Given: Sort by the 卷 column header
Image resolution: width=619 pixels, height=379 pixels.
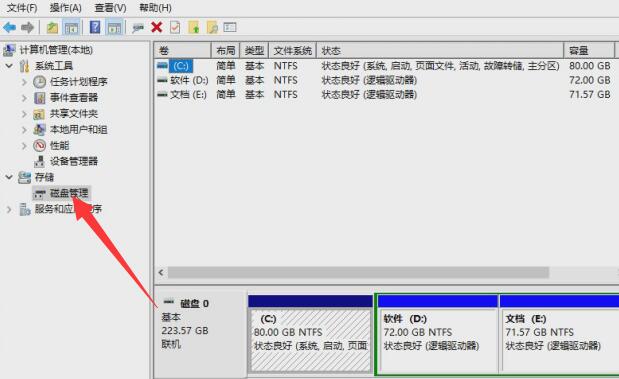Looking at the screenshot, I should coord(182,51).
